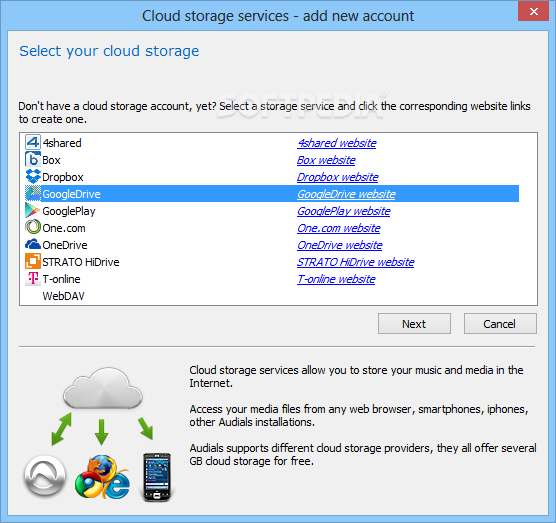Open the 4shared website link
This screenshot has height=523, width=556.
[337, 143]
